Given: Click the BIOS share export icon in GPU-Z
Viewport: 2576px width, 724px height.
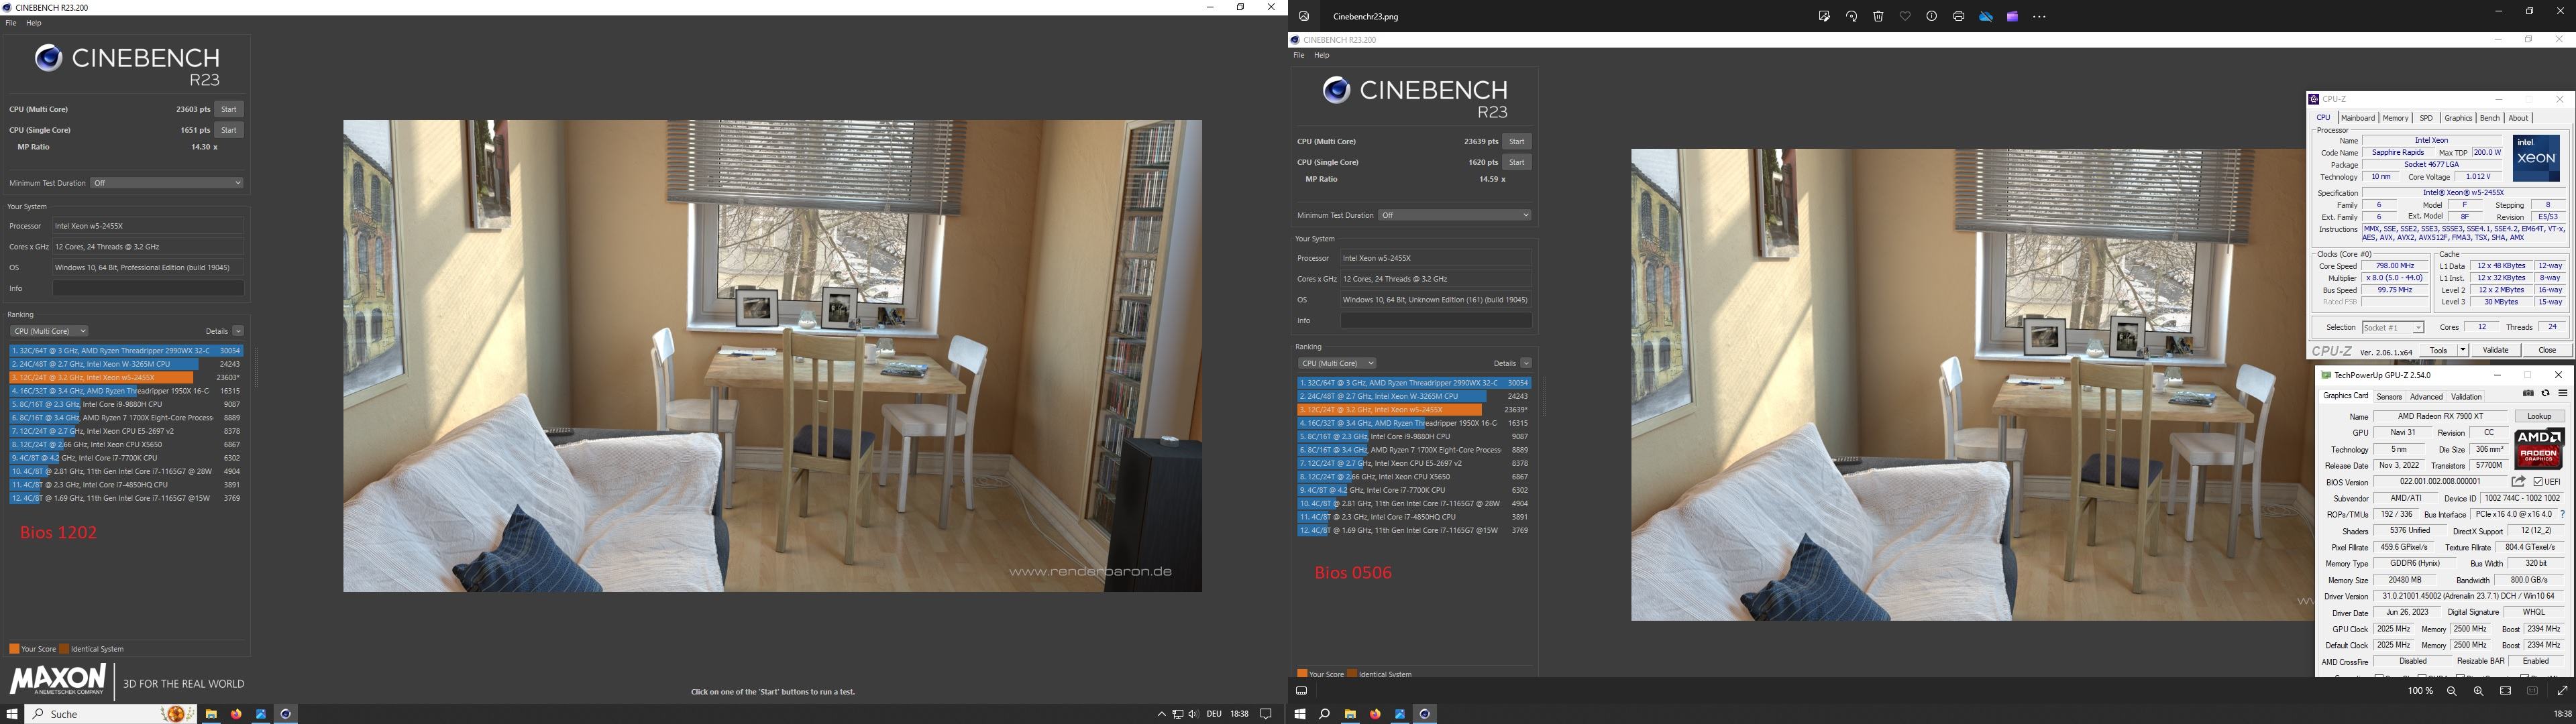Looking at the screenshot, I should (2518, 482).
